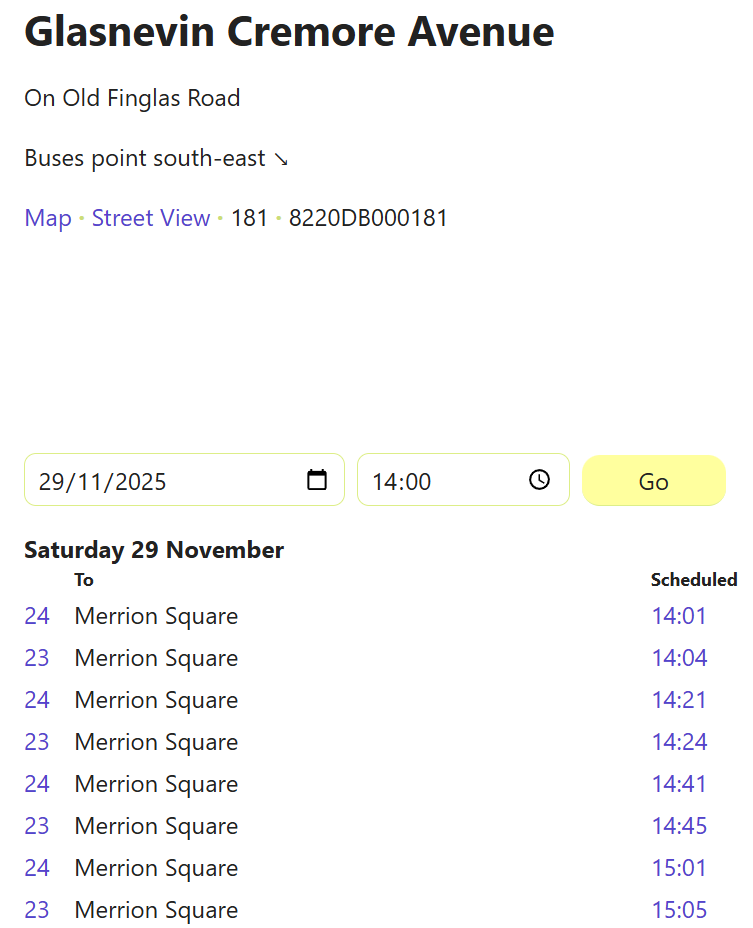Open the 15:05 scheduled departure
Screen dimensions: 753x928
pyautogui.click(x=679, y=910)
